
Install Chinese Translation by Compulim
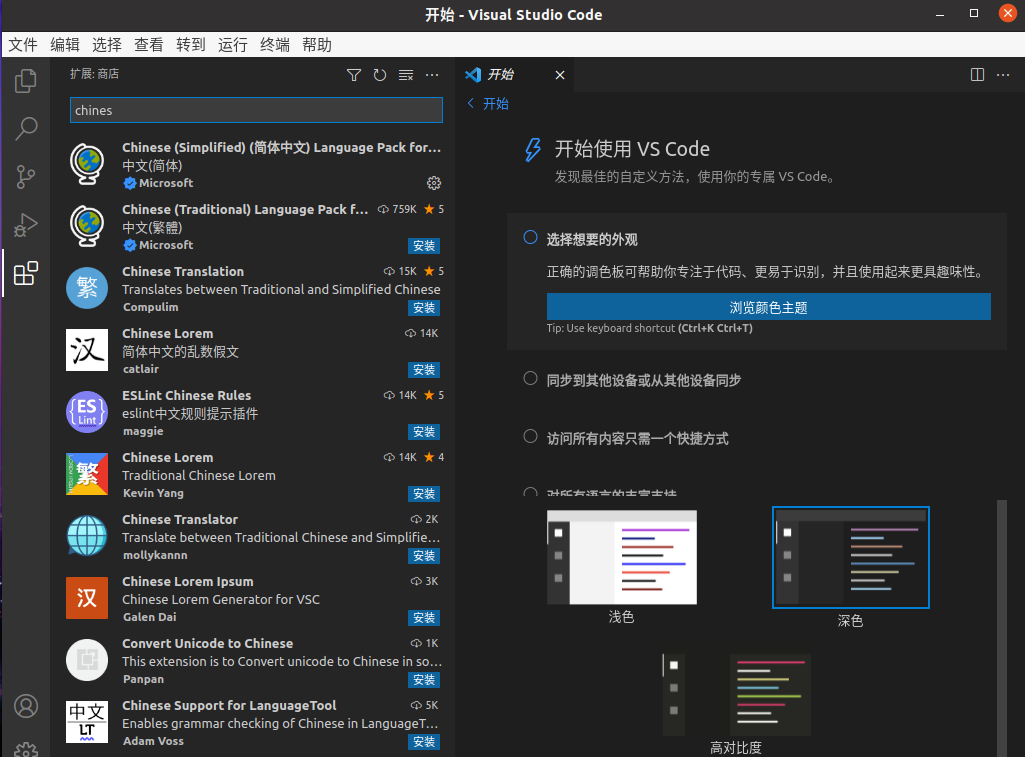click(x=424, y=308)
